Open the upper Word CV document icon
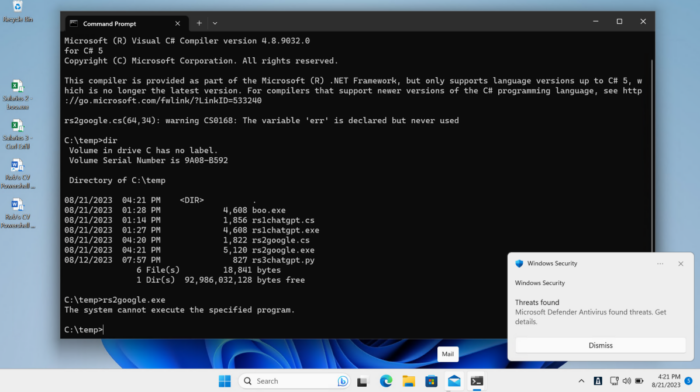The width and height of the screenshot is (700, 392). [17, 174]
